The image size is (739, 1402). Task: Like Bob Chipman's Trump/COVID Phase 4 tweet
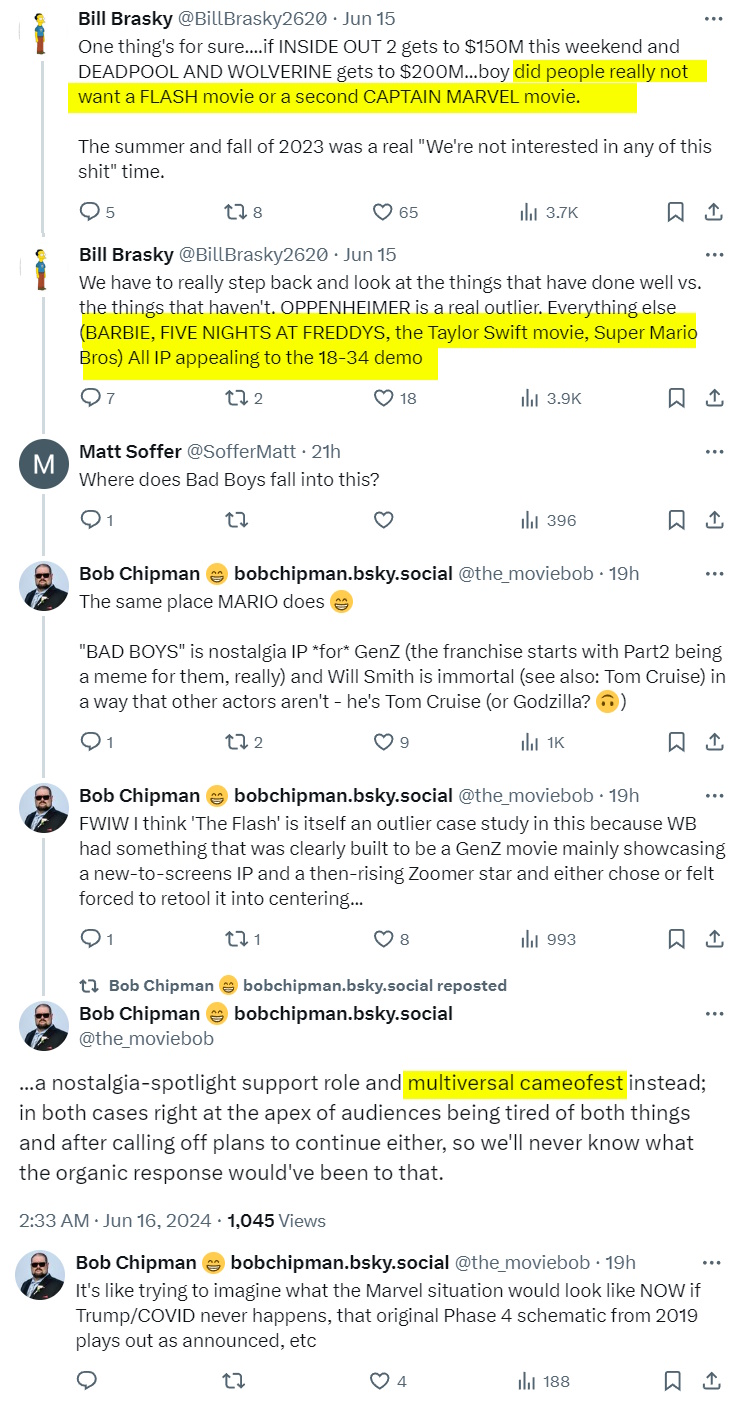point(380,1381)
